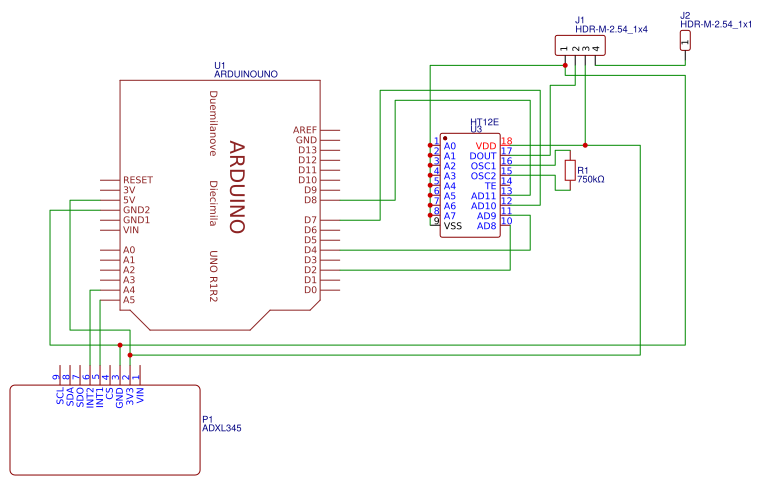Click the Diecimila text on the Arduino
This screenshot has height=485, width=763.
[x=213, y=203]
